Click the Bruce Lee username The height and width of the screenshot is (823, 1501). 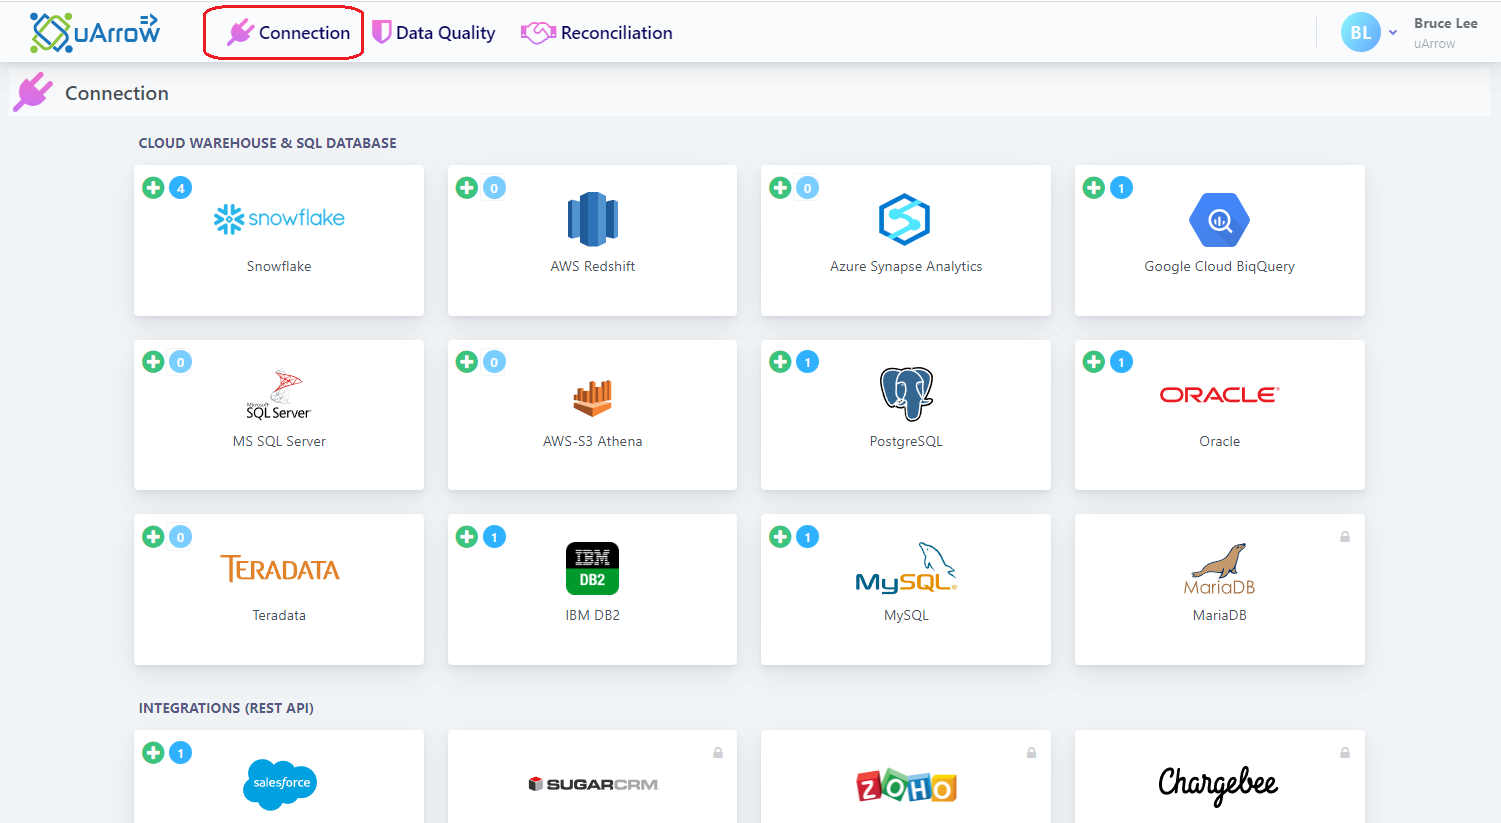(x=1445, y=23)
